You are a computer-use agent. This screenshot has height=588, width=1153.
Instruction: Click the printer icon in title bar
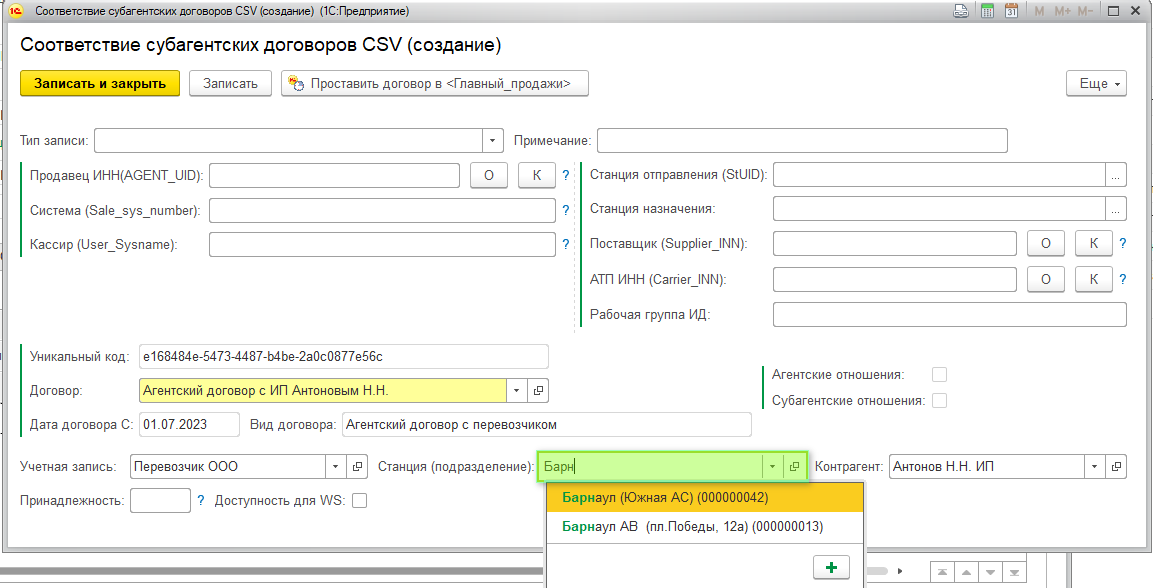coord(962,11)
